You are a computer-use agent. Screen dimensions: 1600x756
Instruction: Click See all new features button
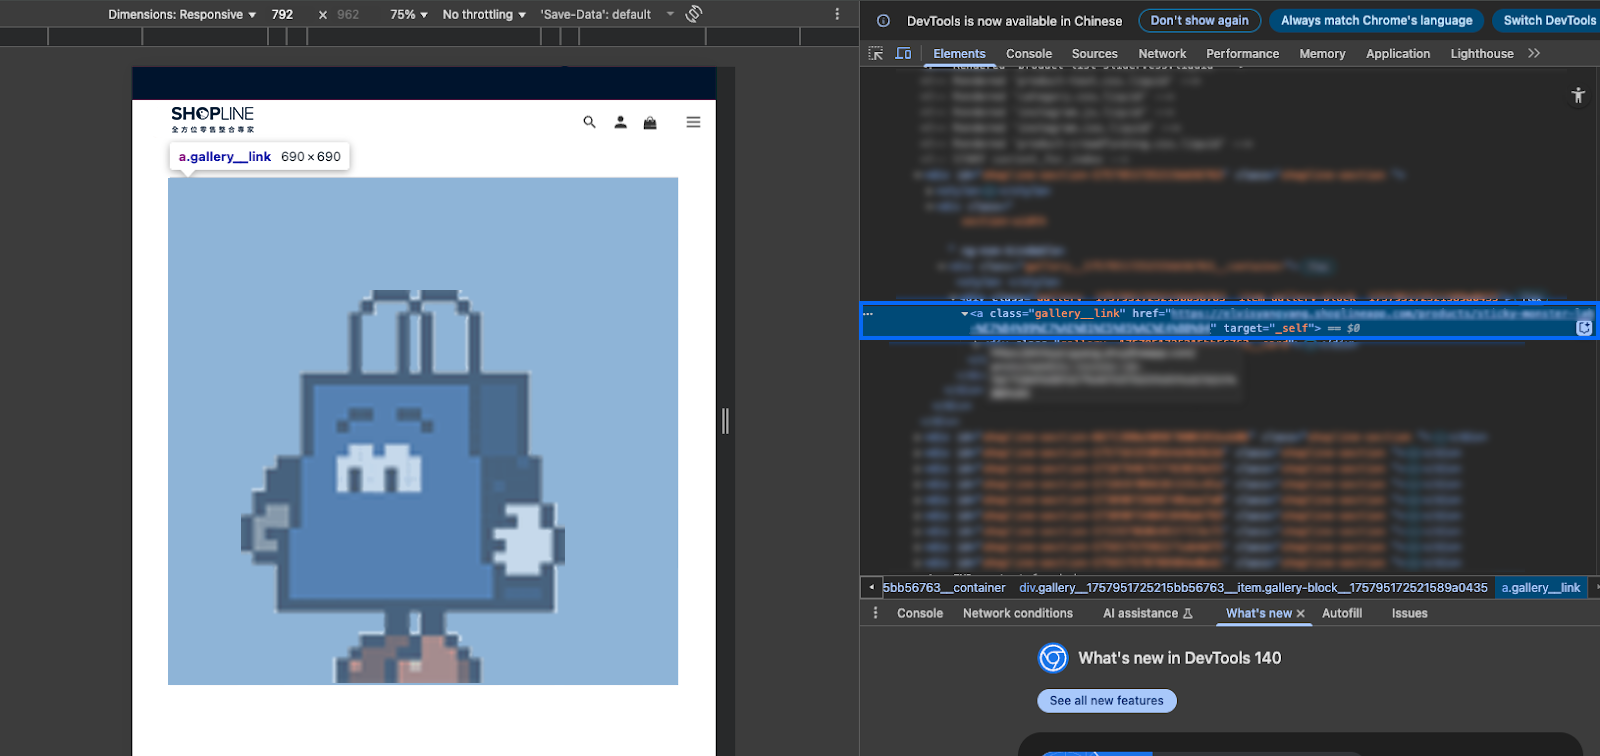[1106, 701]
